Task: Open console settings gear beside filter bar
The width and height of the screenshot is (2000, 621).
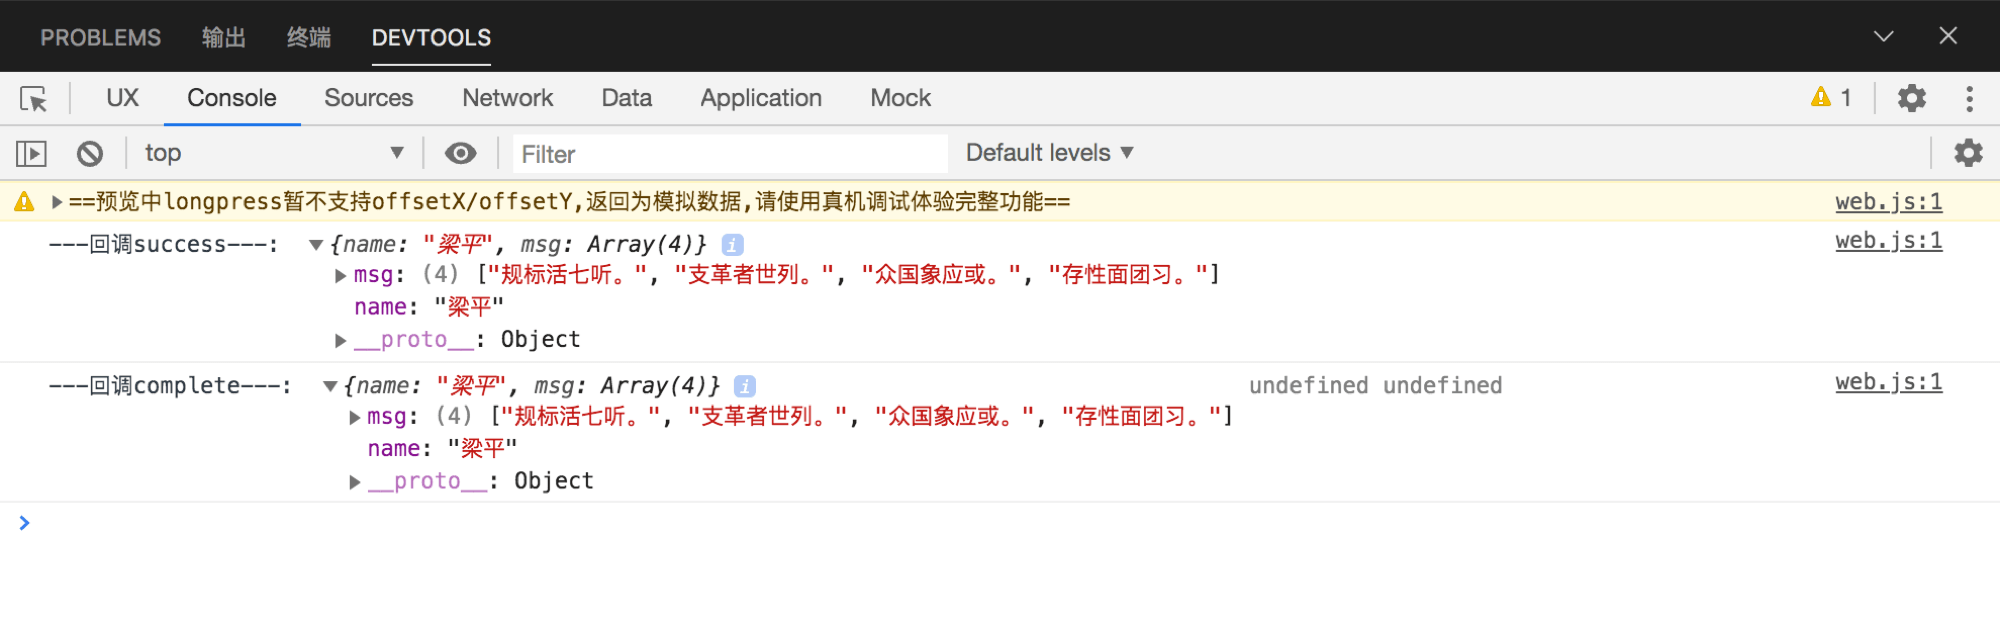Action: coord(1967,153)
